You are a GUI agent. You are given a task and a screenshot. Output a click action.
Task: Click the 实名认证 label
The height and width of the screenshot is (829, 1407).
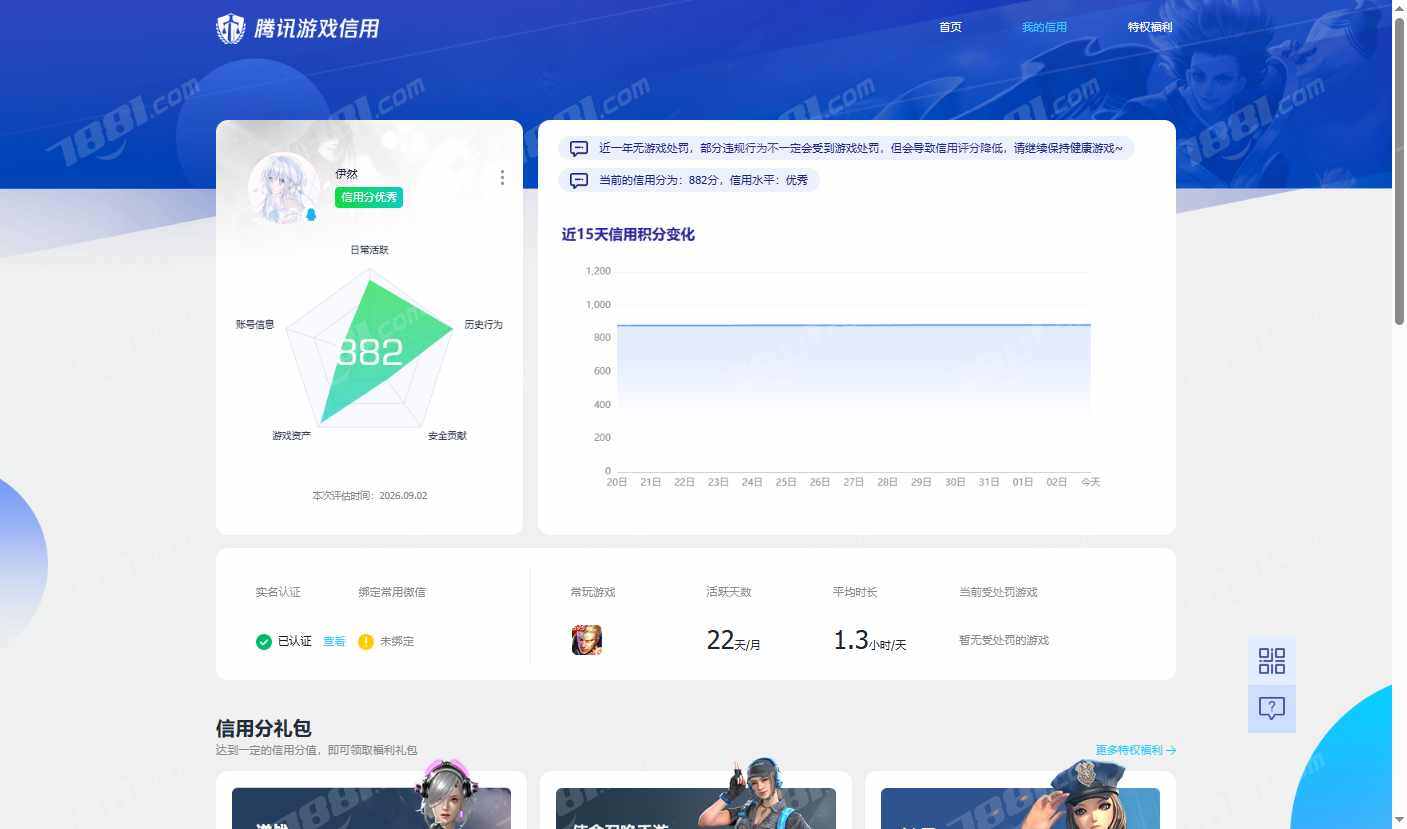pyautogui.click(x=278, y=592)
